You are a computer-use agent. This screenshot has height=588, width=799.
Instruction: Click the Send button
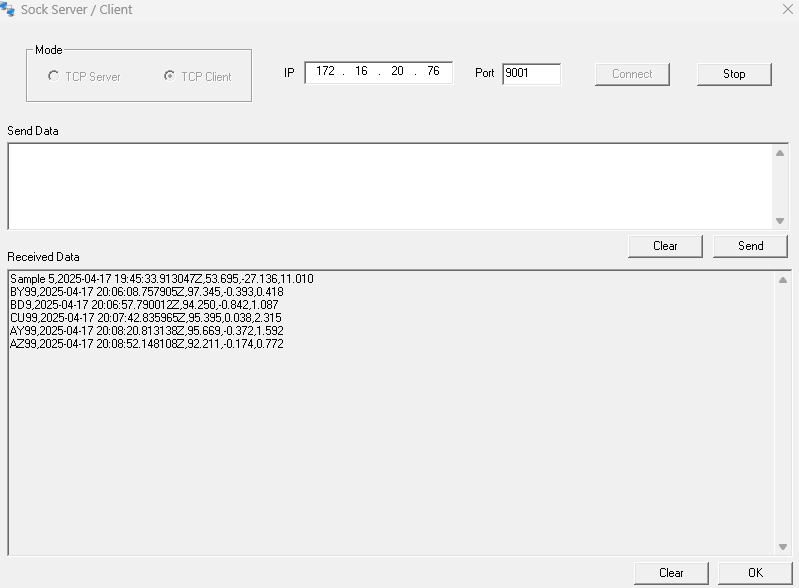[x=750, y=246]
